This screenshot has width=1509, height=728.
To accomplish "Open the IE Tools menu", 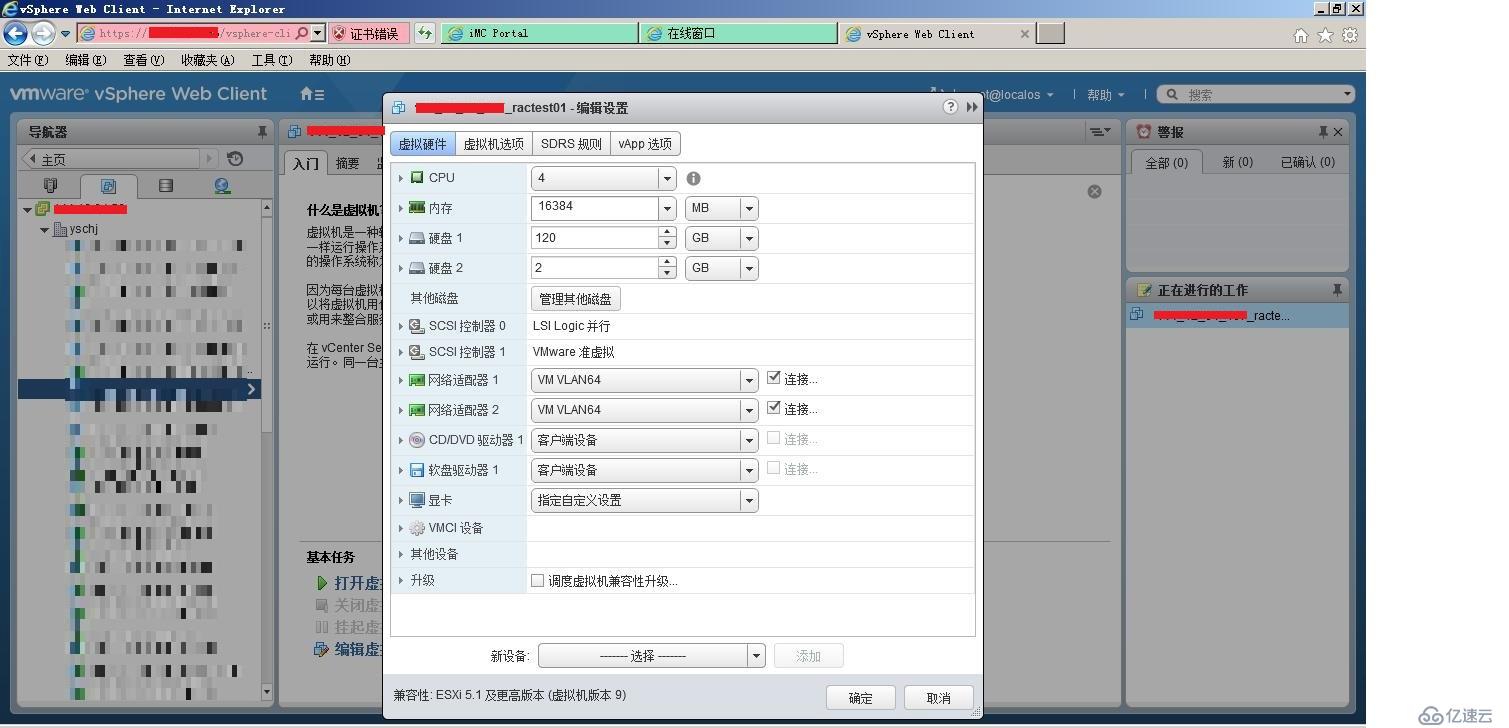I will coord(272,60).
